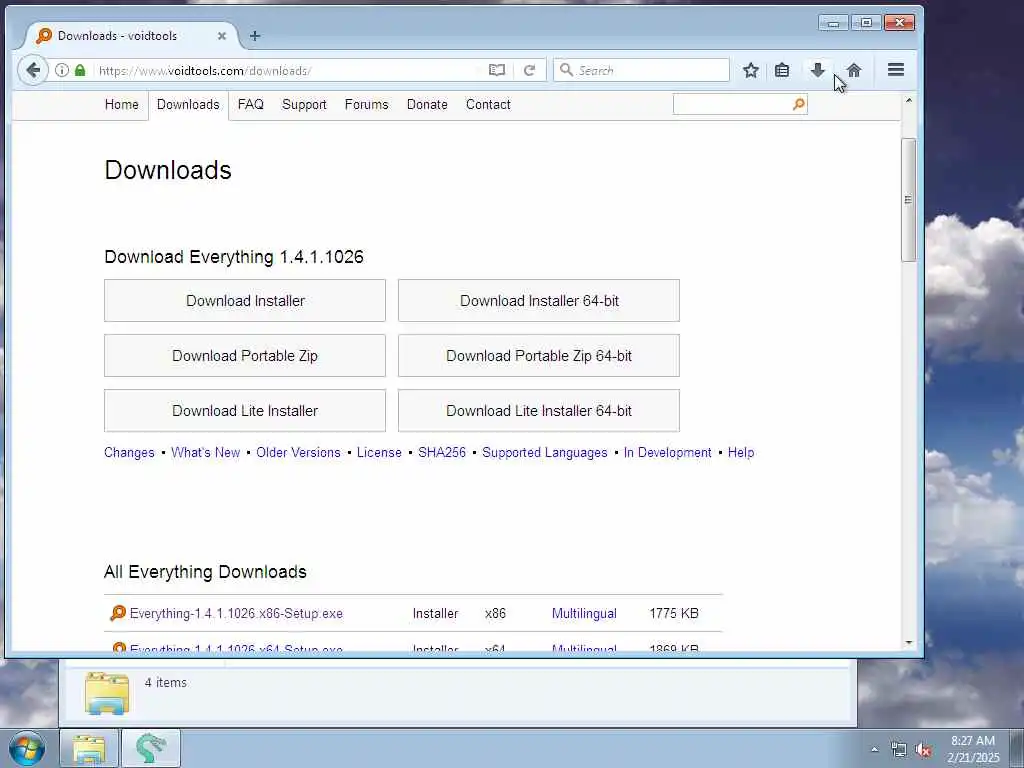
Task: Switch to the green dragon taskbar app
Action: [x=151, y=748]
